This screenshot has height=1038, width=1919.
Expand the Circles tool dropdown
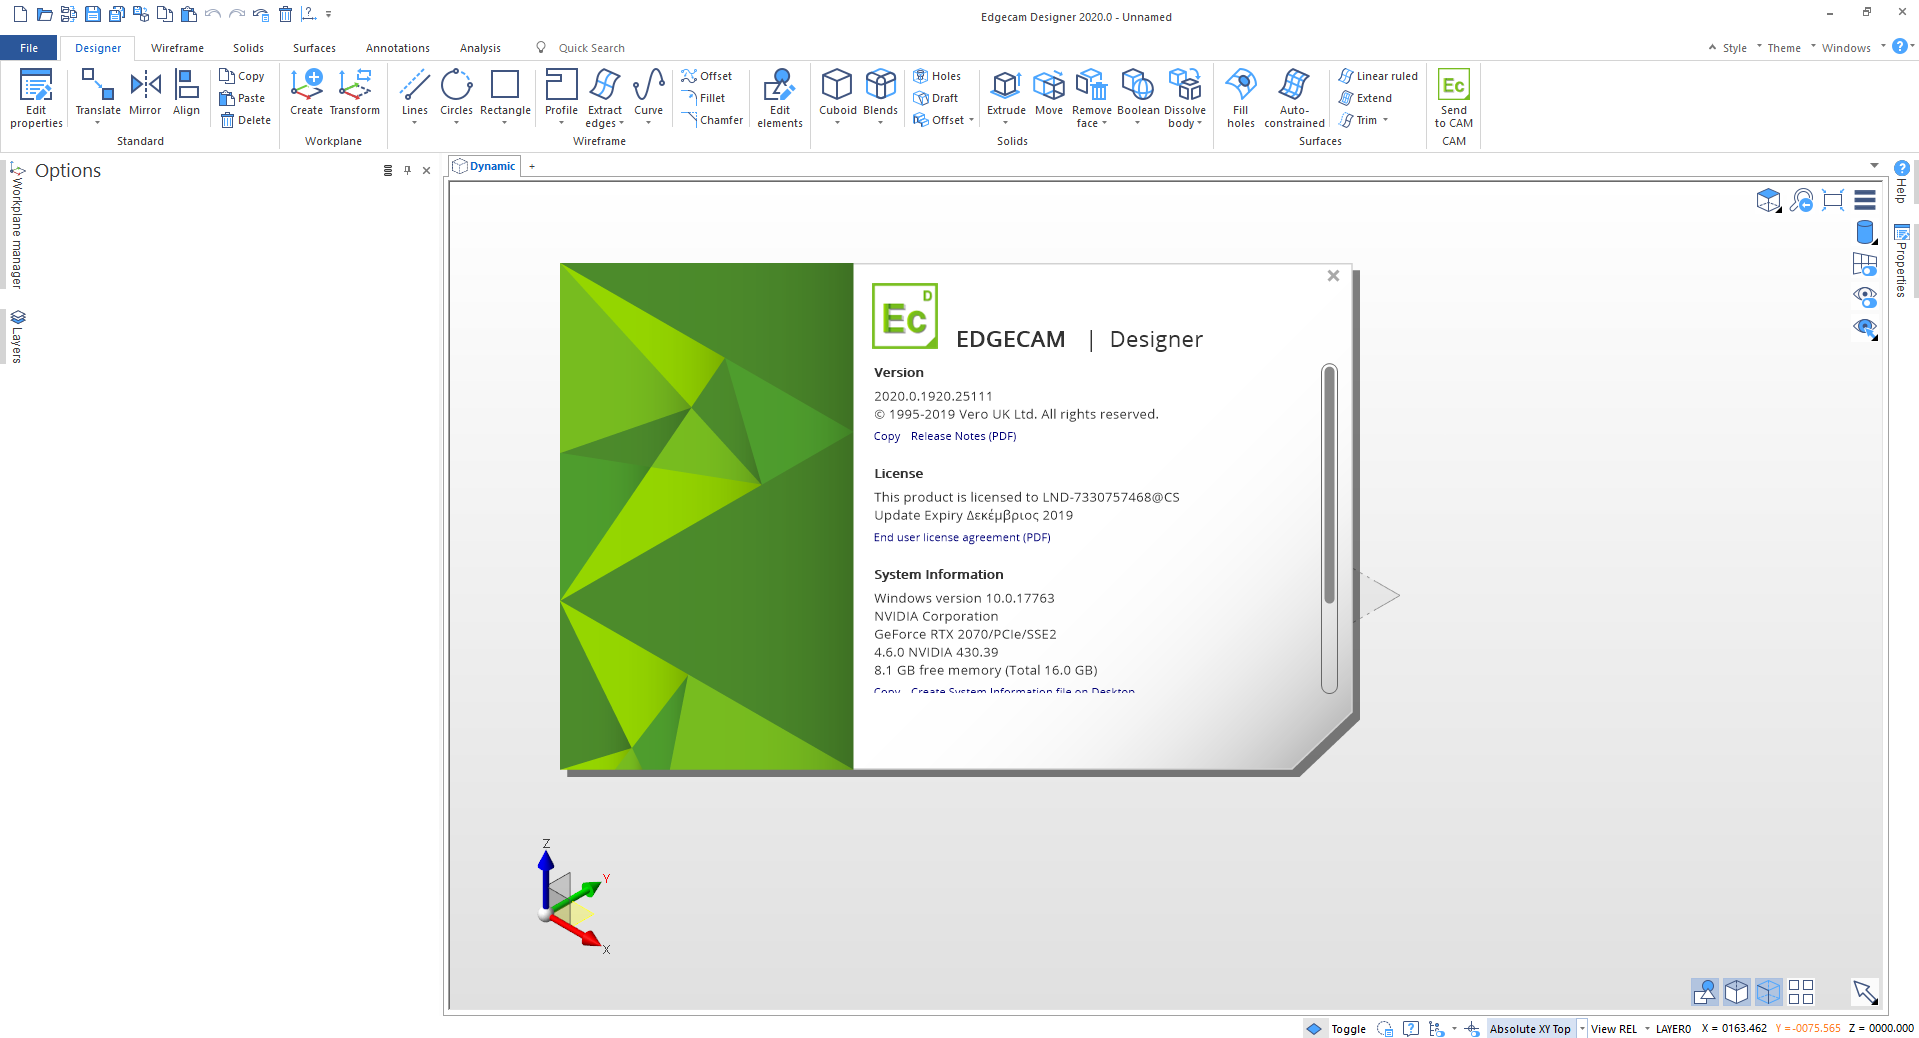coord(456,123)
